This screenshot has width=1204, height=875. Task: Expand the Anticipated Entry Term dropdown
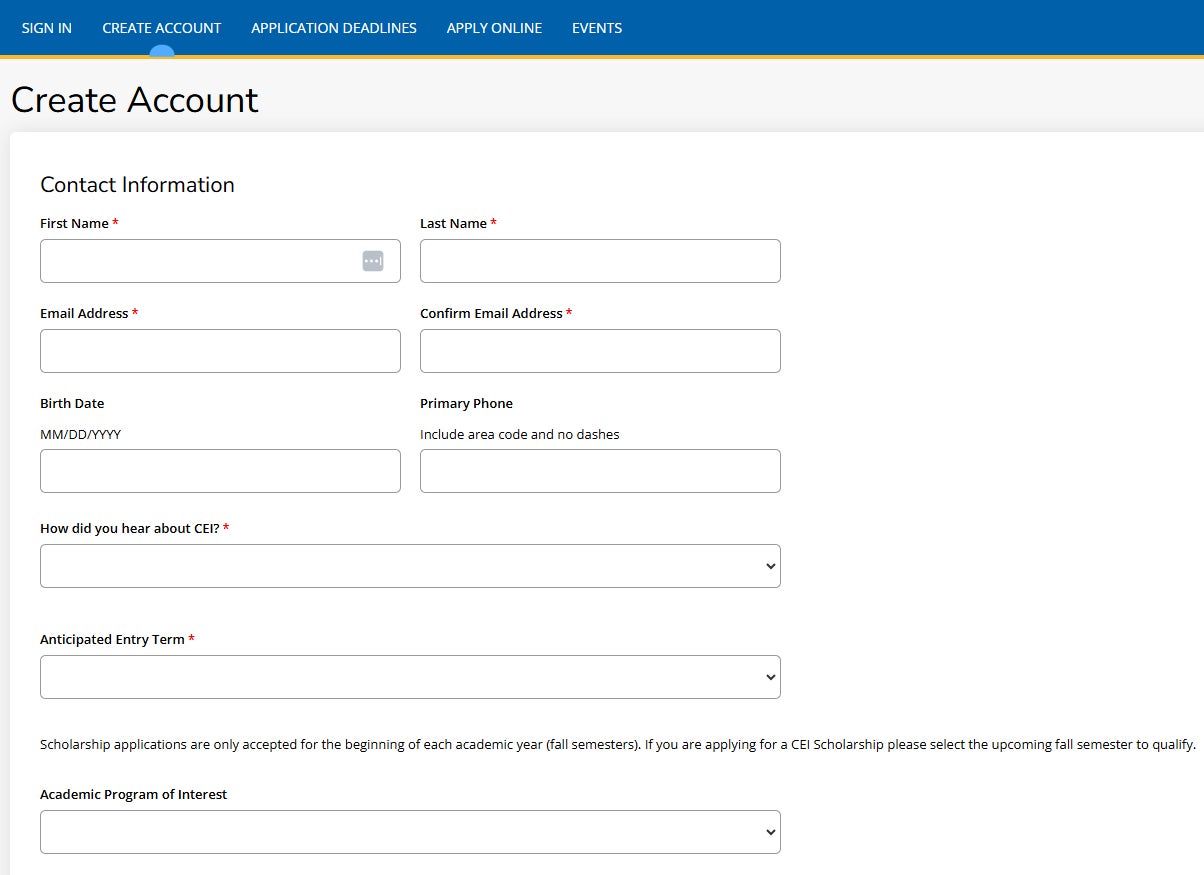click(408, 676)
